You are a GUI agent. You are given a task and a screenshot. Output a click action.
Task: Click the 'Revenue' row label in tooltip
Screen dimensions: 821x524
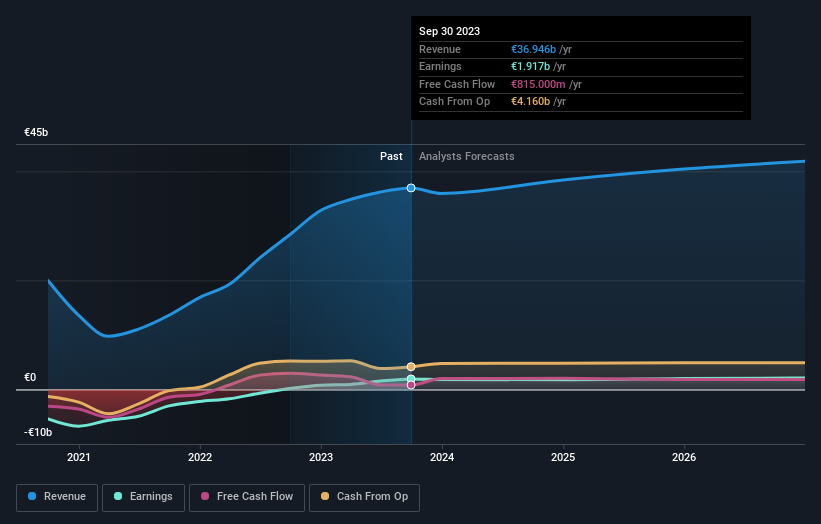pos(440,49)
